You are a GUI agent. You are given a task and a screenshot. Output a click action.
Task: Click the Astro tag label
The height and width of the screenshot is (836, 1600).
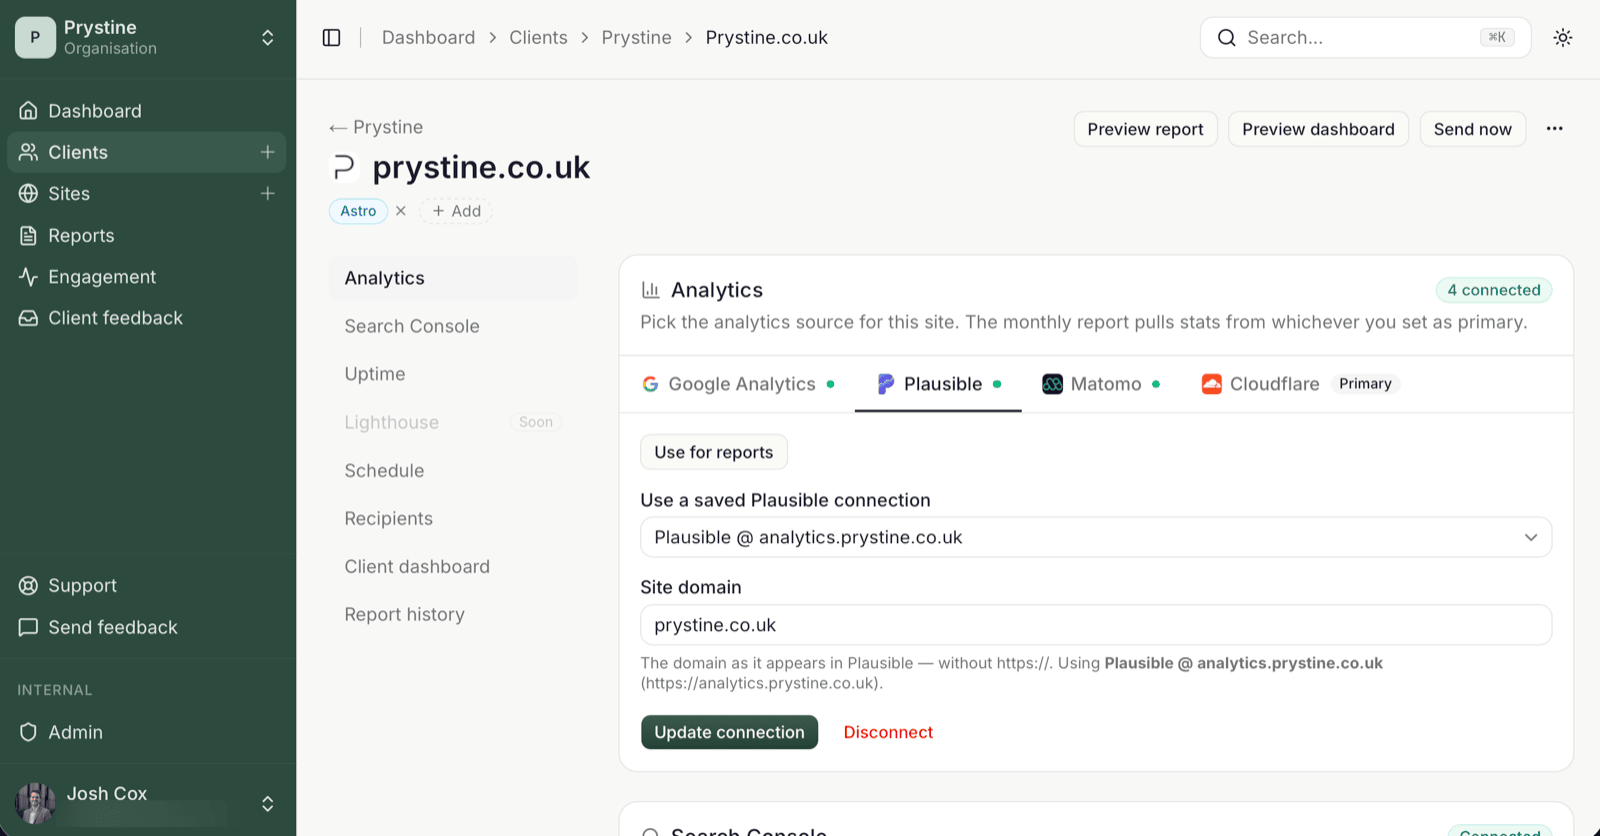(x=358, y=211)
